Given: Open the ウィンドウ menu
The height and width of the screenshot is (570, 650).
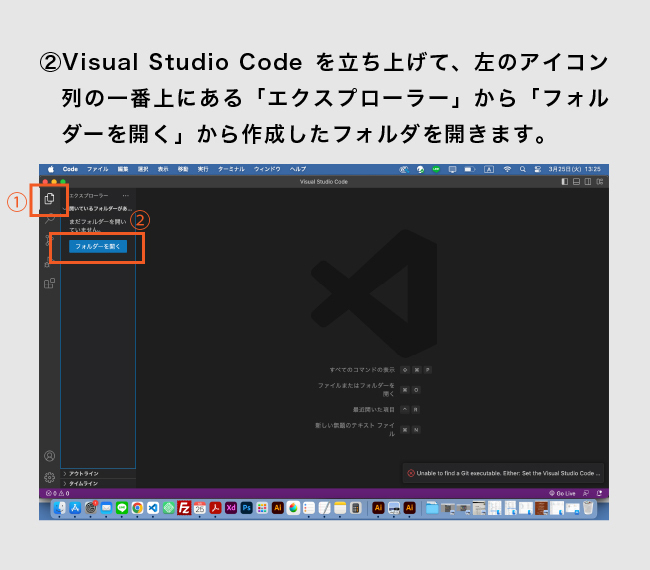Looking at the screenshot, I should pyautogui.click(x=267, y=169).
